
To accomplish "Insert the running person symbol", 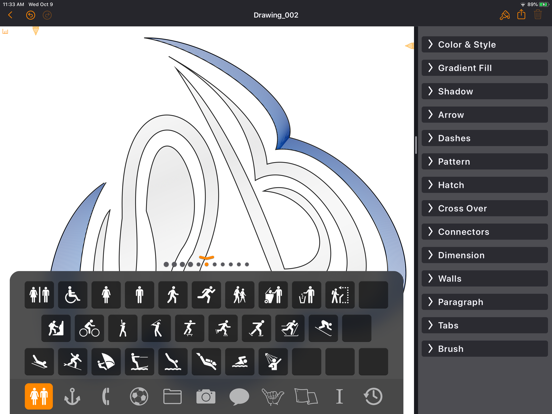I will click(x=206, y=295).
